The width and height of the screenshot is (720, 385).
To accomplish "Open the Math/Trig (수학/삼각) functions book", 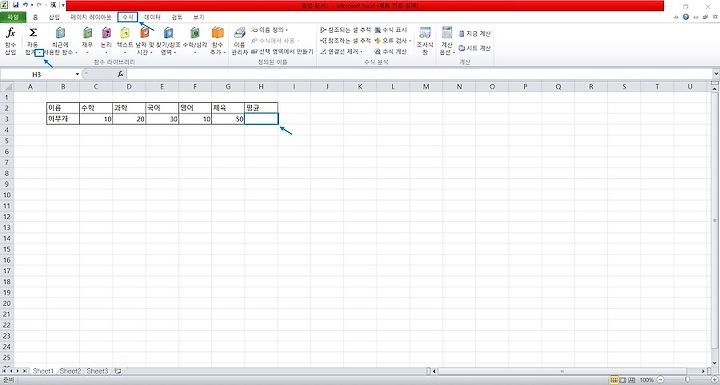I will click(195, 33).
